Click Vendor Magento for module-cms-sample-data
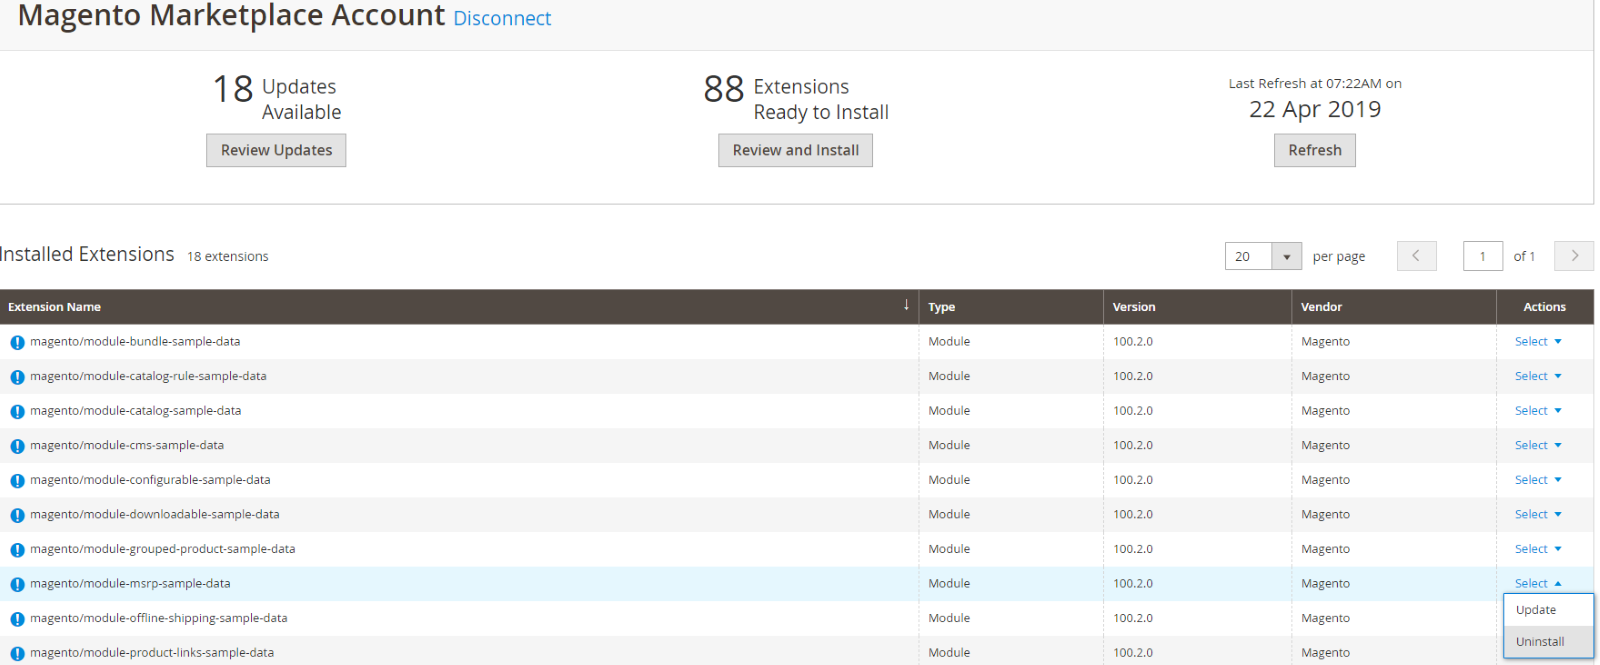 [x=1325, y=445]
